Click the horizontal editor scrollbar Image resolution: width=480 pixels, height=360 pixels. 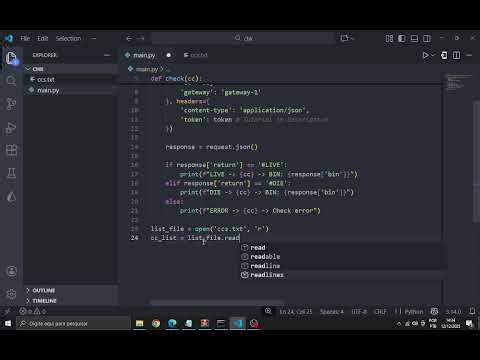217,303
